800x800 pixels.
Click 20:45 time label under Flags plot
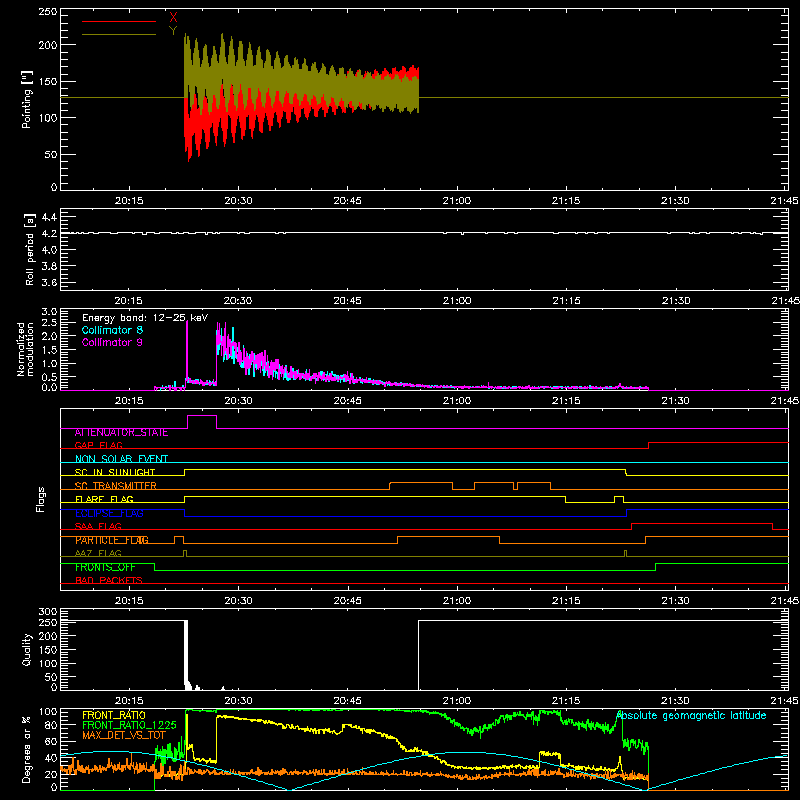347,601
